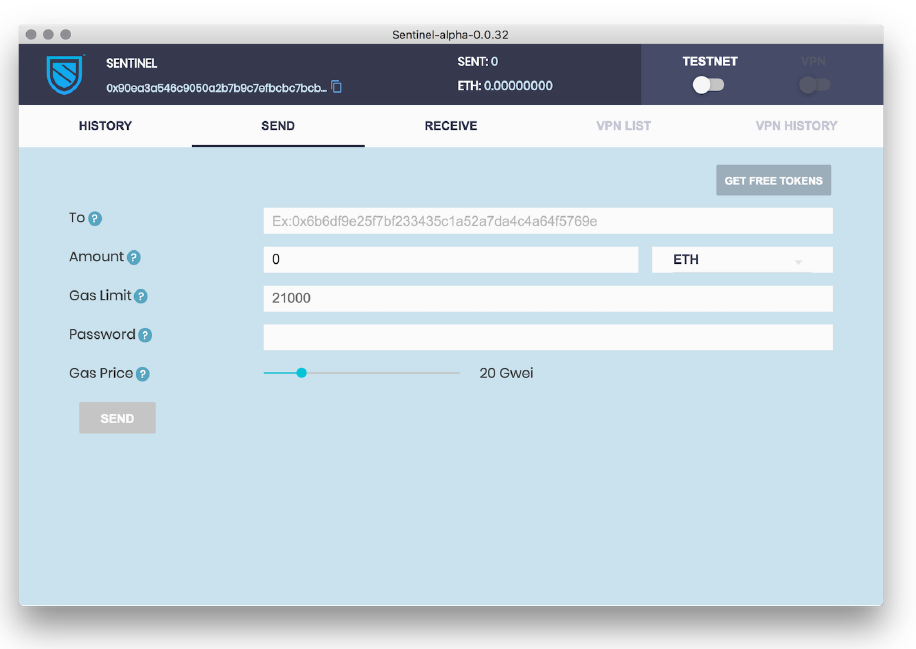The image size is (916, 649).
Task: Click the GET FREE TOKENS button
Action: [x=773, y=181]
